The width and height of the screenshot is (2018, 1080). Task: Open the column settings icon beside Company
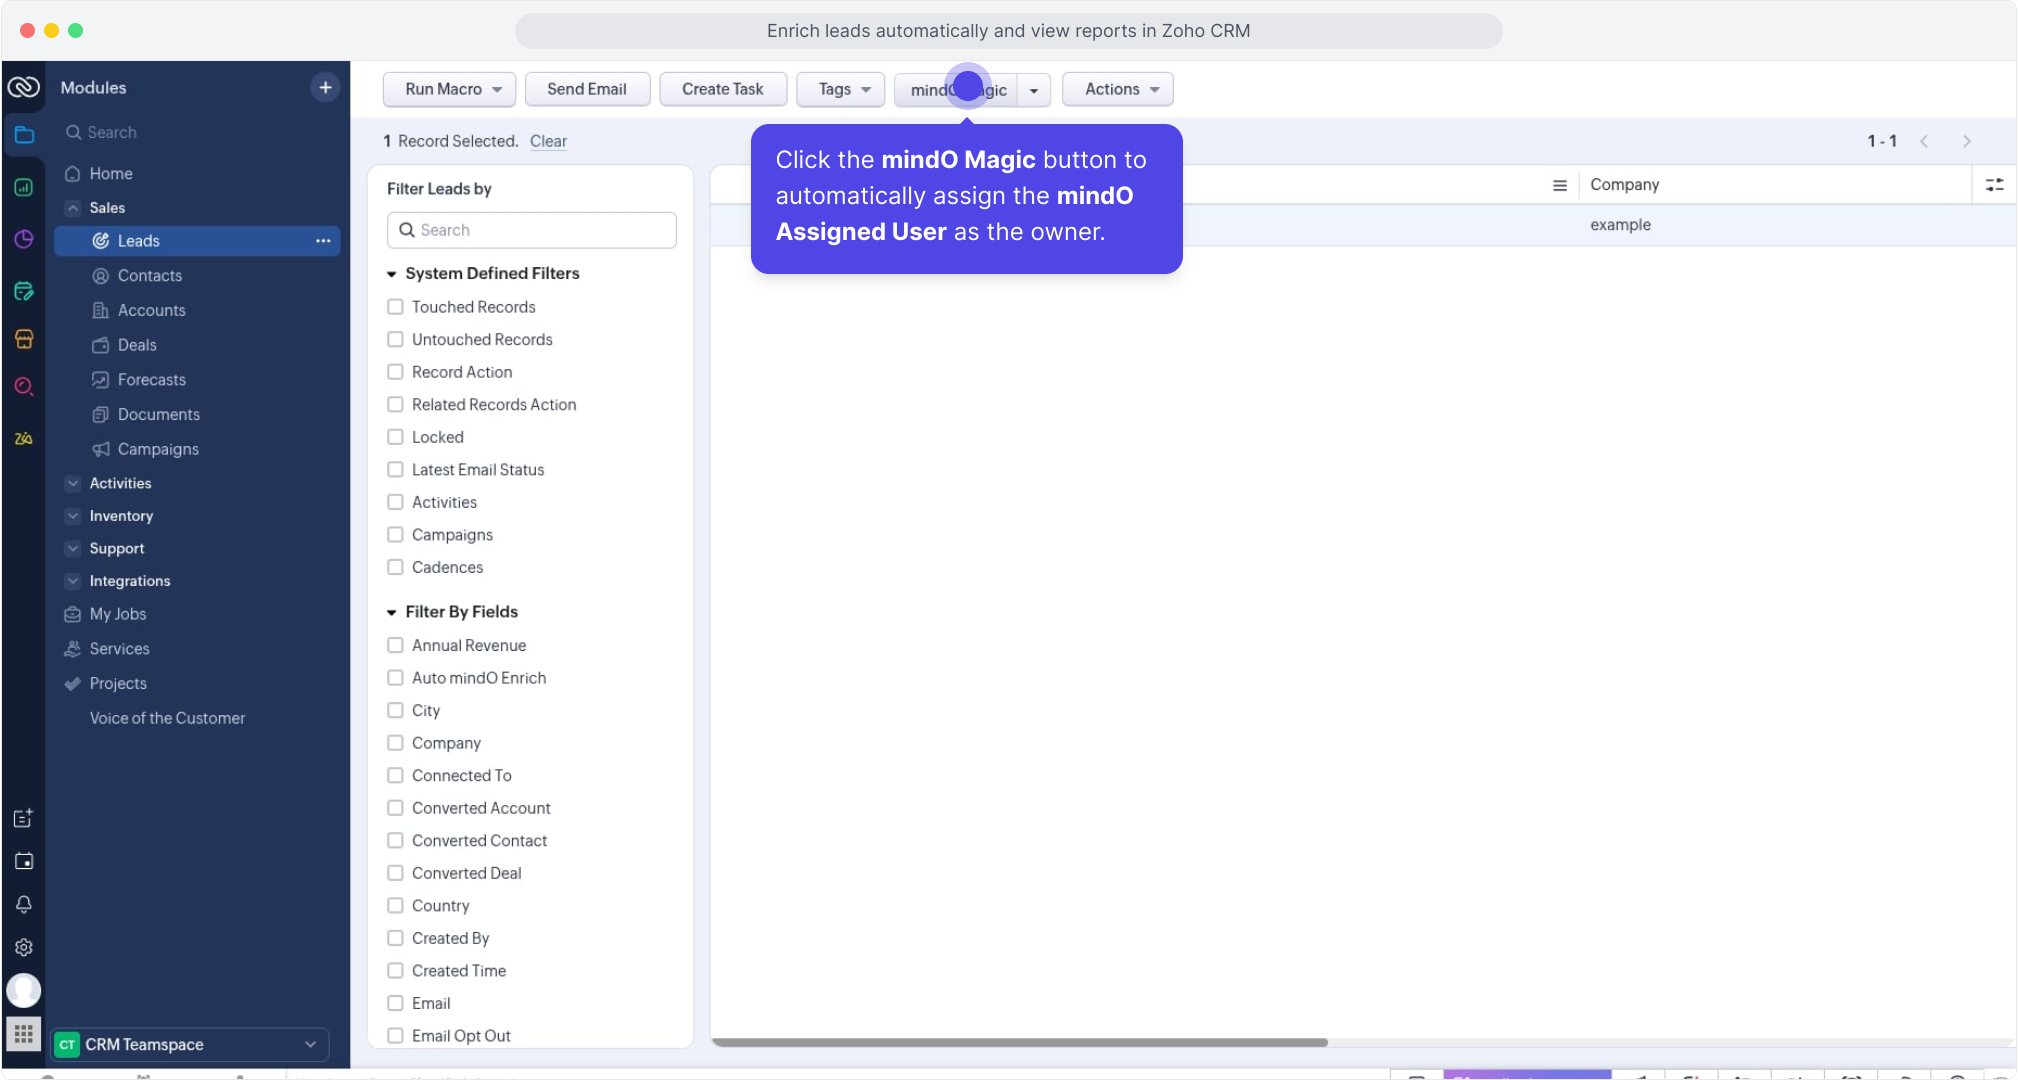(x=1994, y=185)
